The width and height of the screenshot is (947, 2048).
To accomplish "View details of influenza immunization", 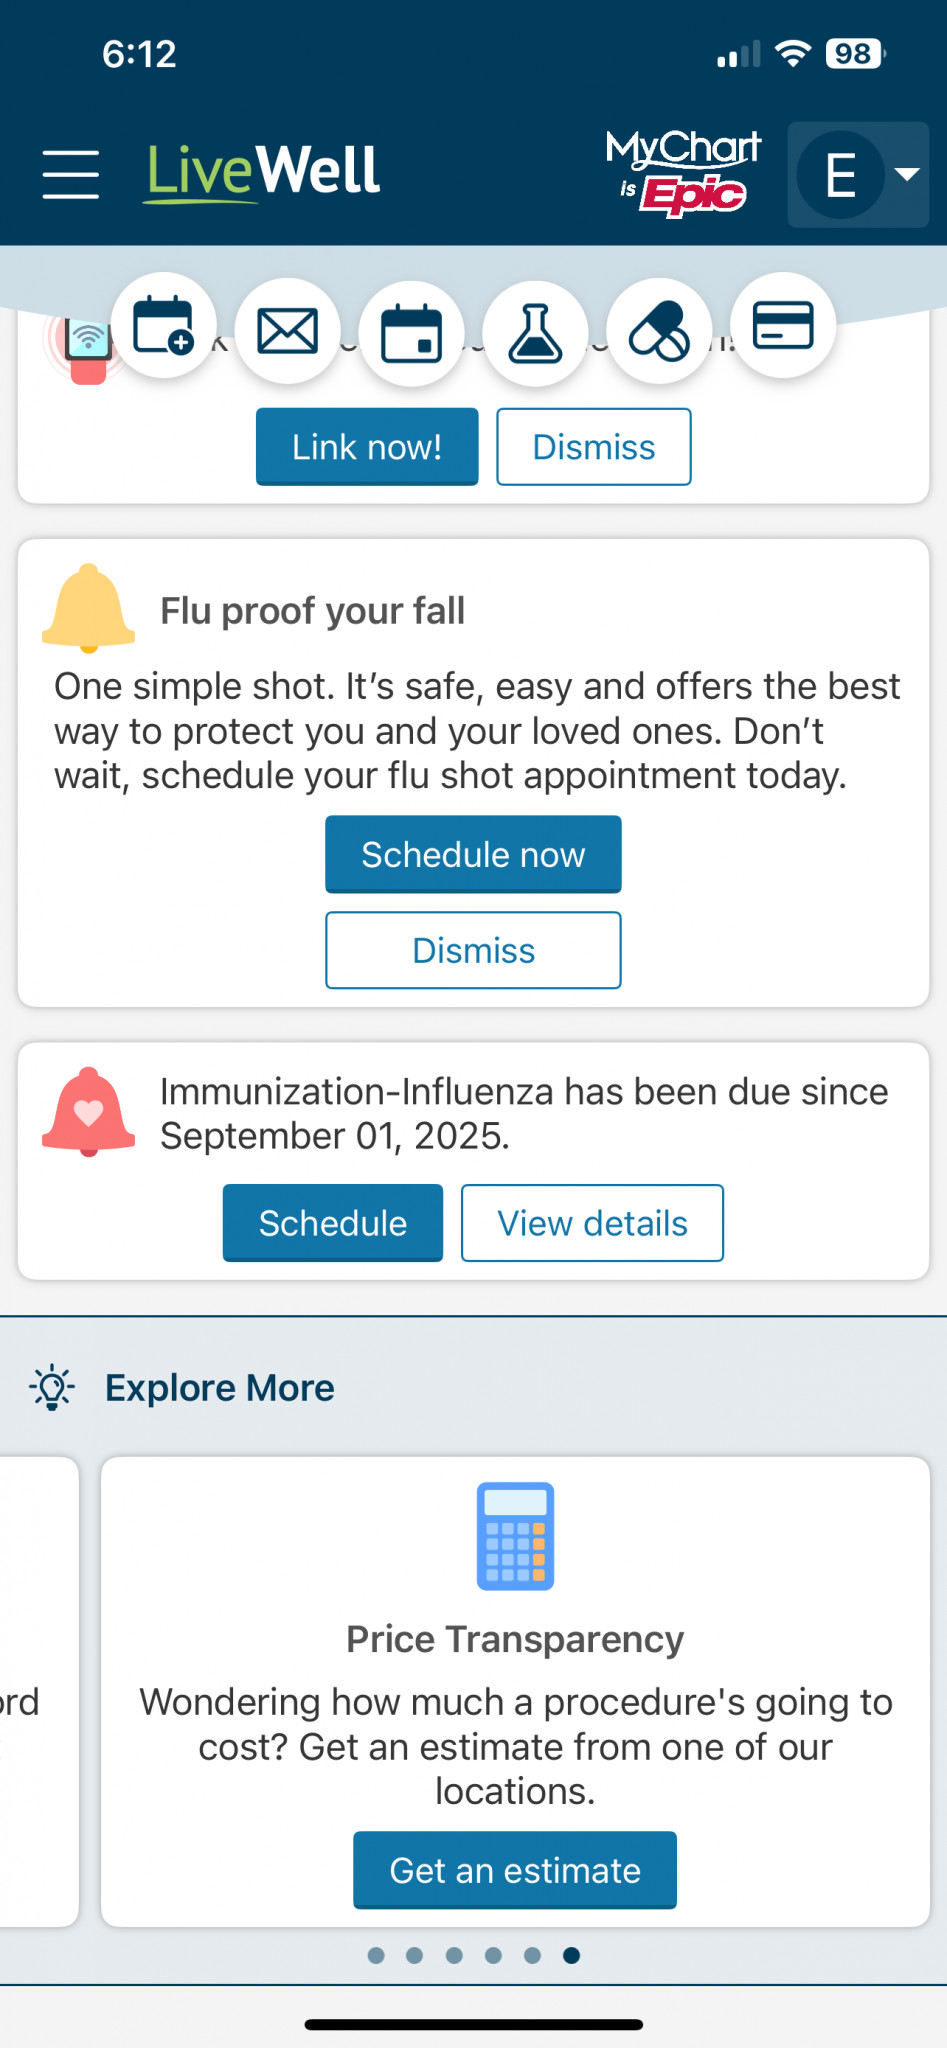I will (x=592, y=1223).
